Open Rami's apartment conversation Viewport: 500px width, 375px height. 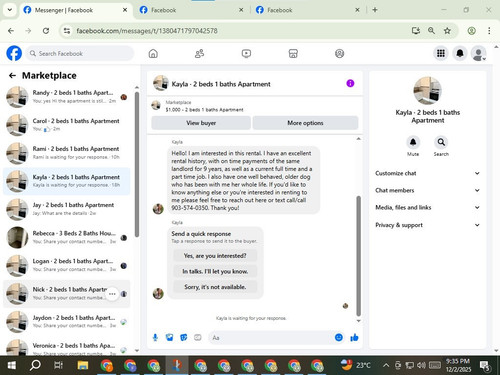(67, 153)
